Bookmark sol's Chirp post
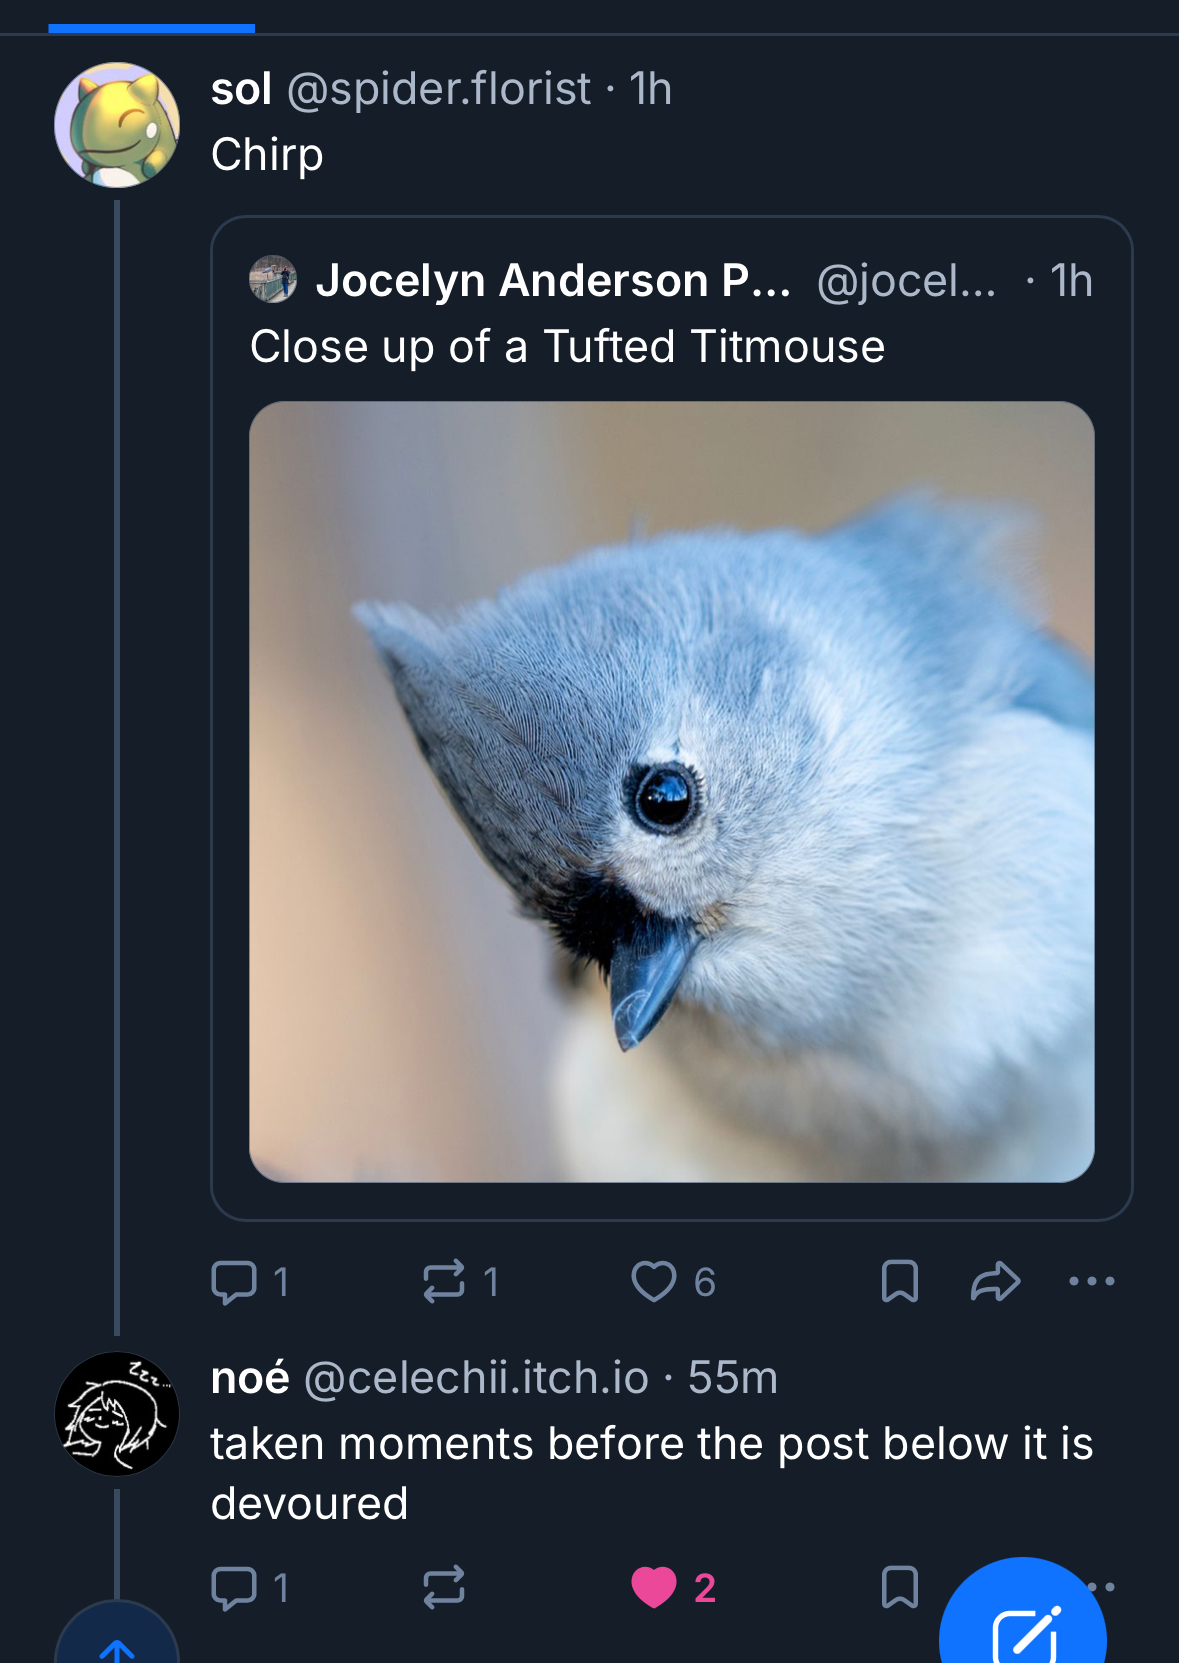 pos(899,1282)
